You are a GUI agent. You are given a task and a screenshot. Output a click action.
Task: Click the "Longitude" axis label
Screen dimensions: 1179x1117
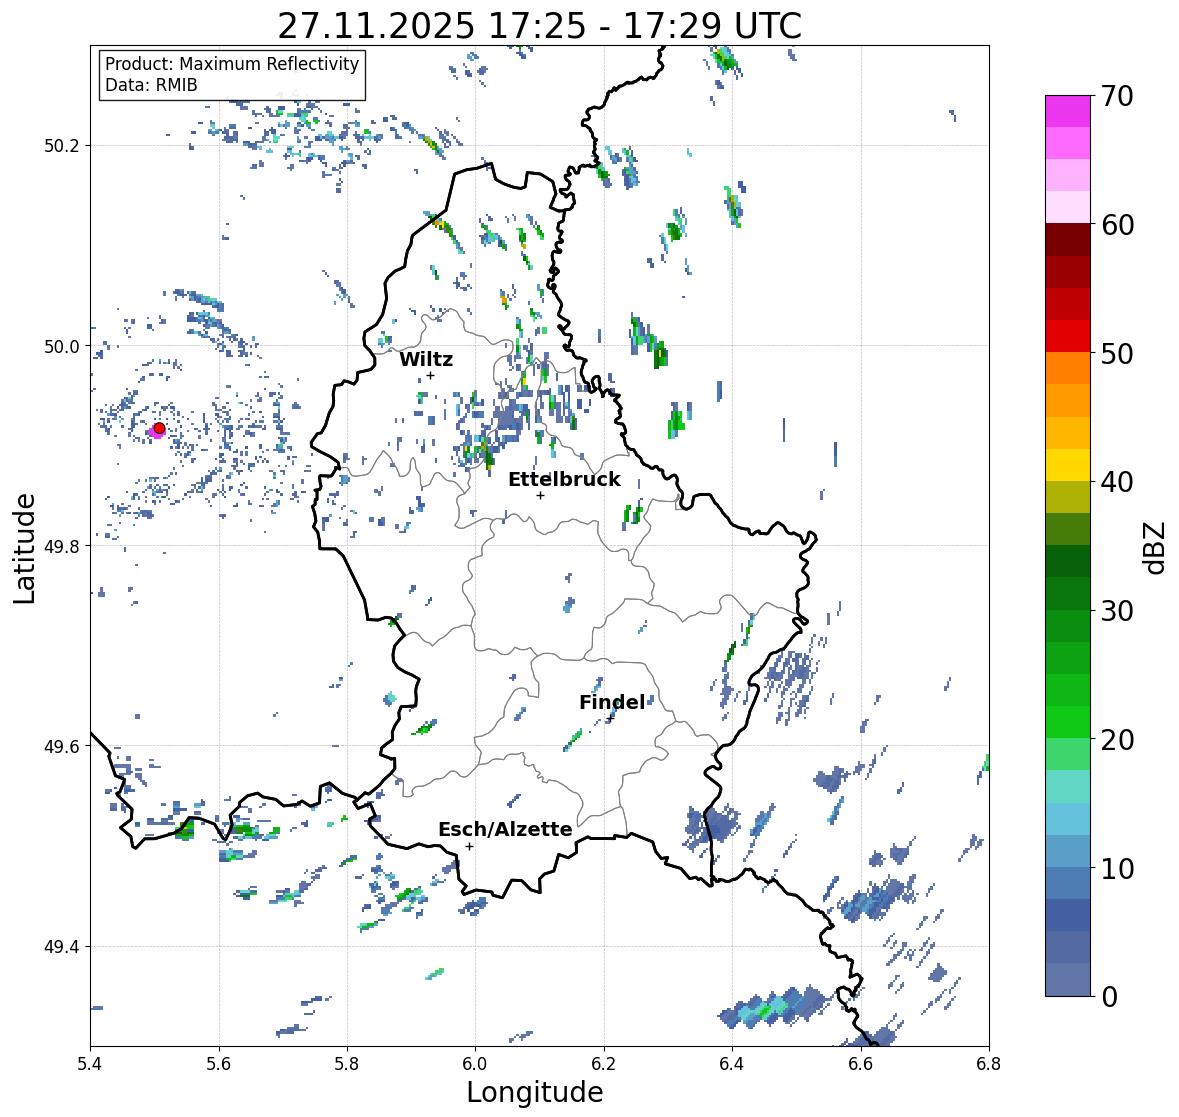(x=535, y=1092)
